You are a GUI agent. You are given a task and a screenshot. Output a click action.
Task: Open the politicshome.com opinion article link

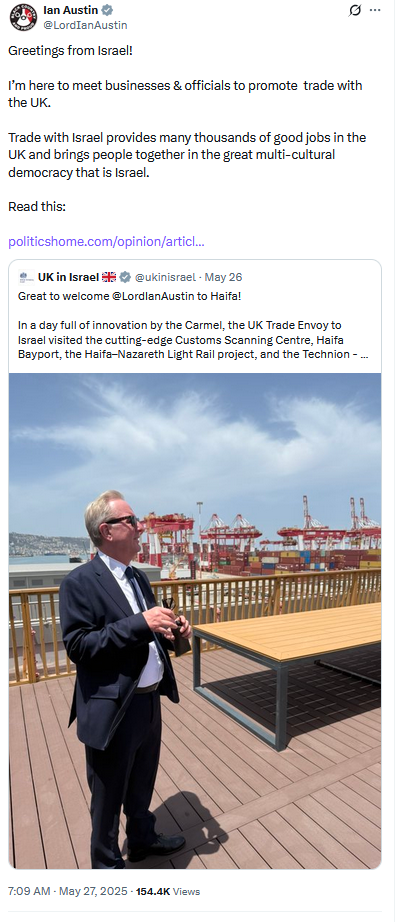(106, 242)
